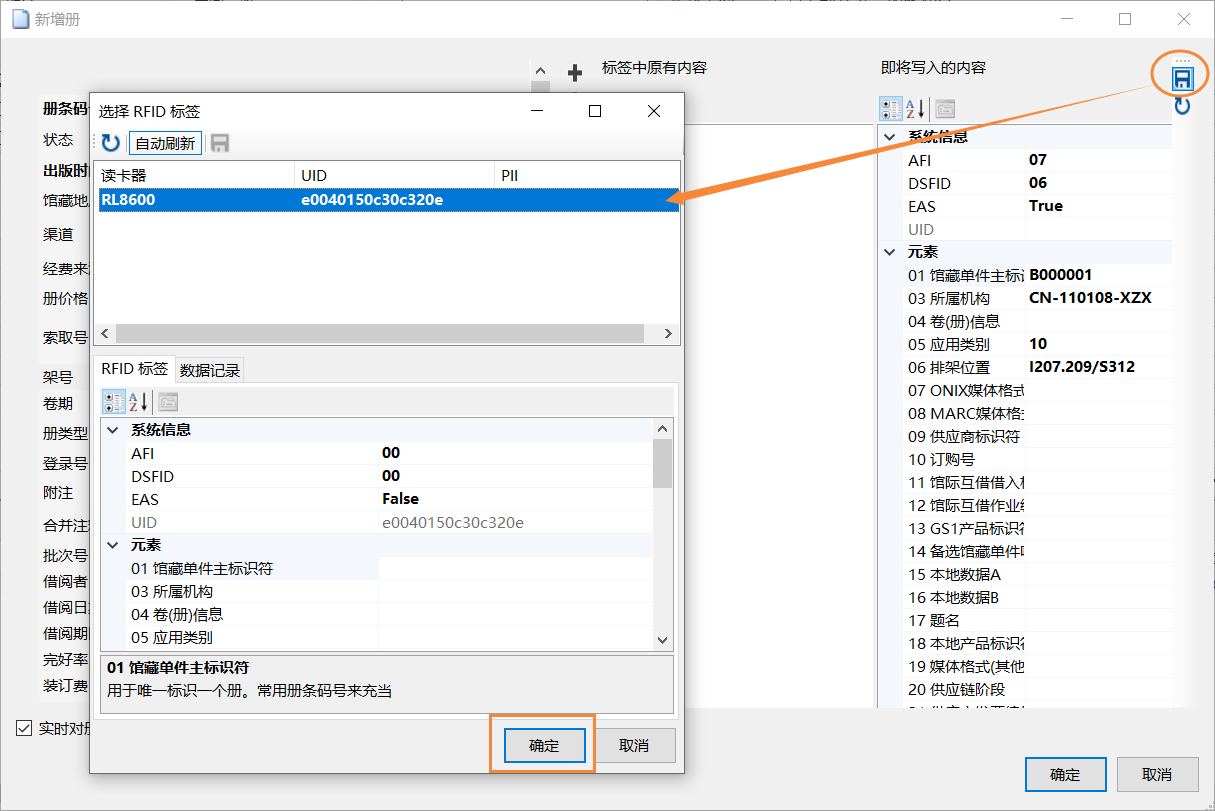The height and width of the screenshot is (811, 1215).
Task: Toggle the 实时对比 checkbox
Action: click(25, 728)
